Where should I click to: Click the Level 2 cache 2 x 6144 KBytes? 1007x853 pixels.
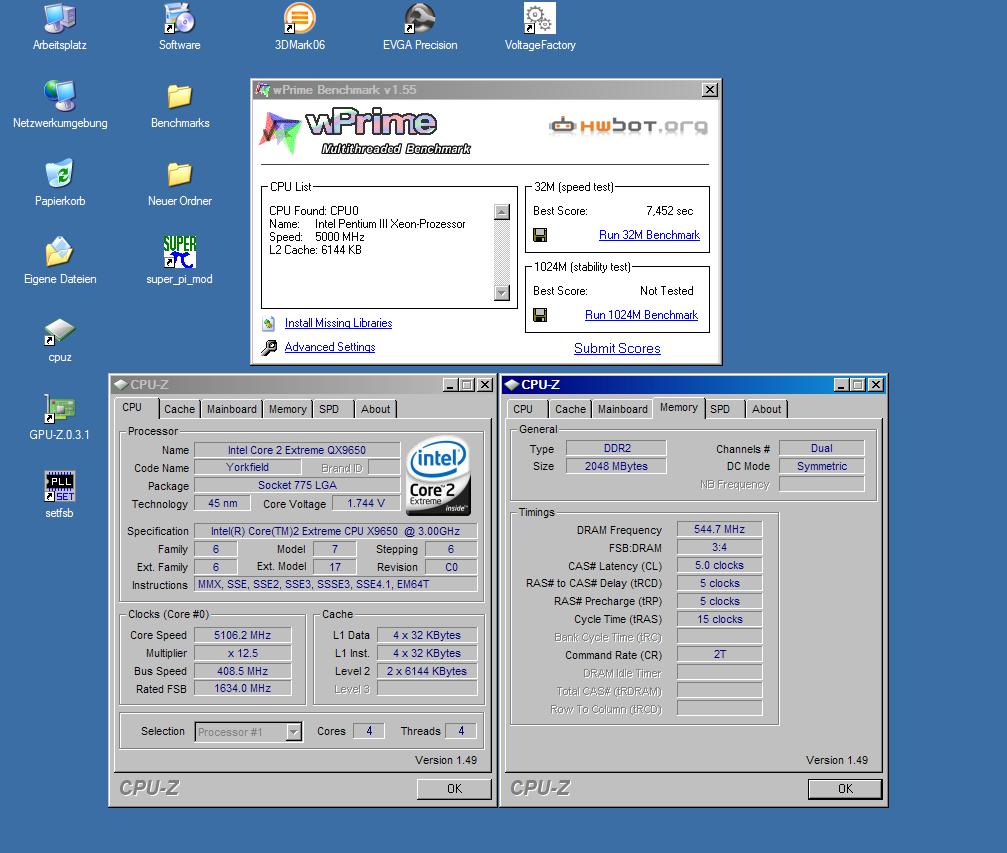(x=427, y=671)
